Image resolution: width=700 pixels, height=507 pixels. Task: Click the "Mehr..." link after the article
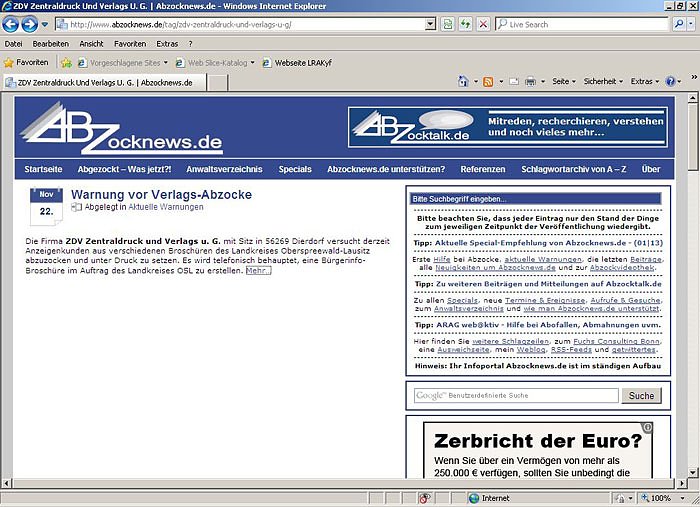click(258, 270)
